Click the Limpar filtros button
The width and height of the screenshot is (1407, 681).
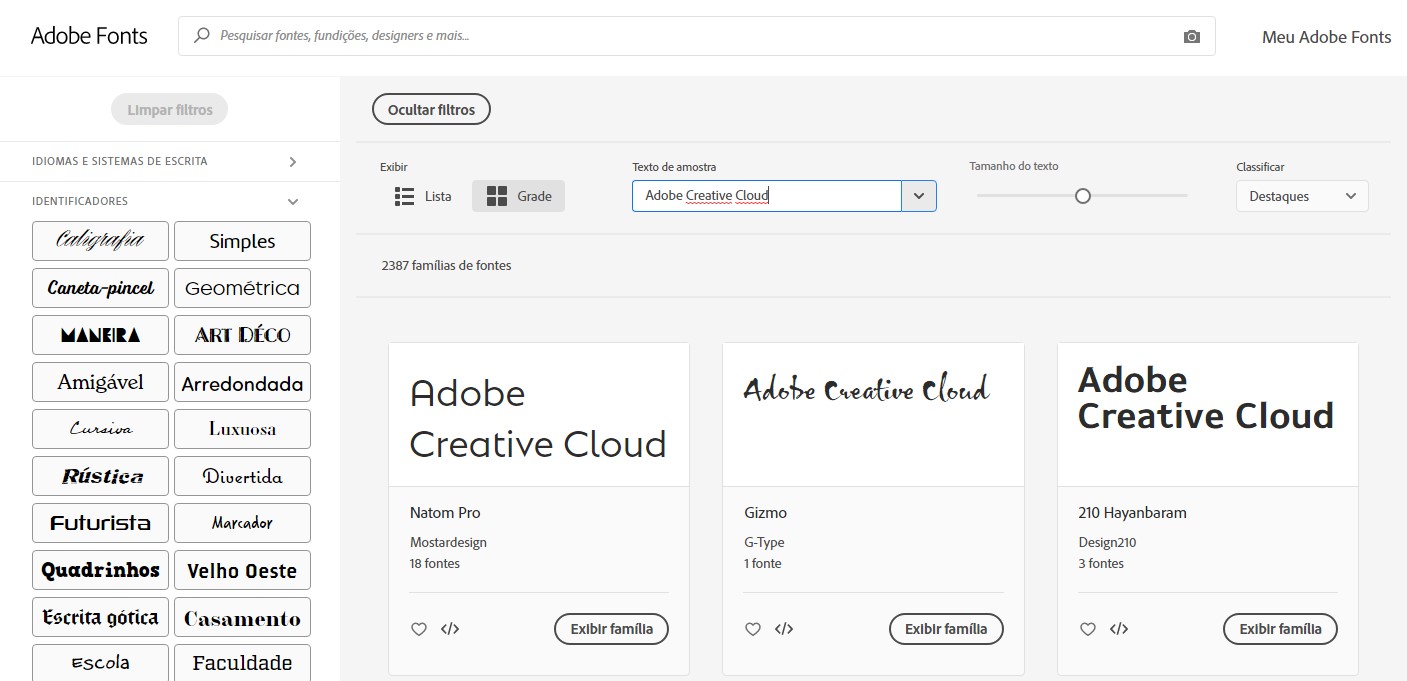(x=169, y=109)
